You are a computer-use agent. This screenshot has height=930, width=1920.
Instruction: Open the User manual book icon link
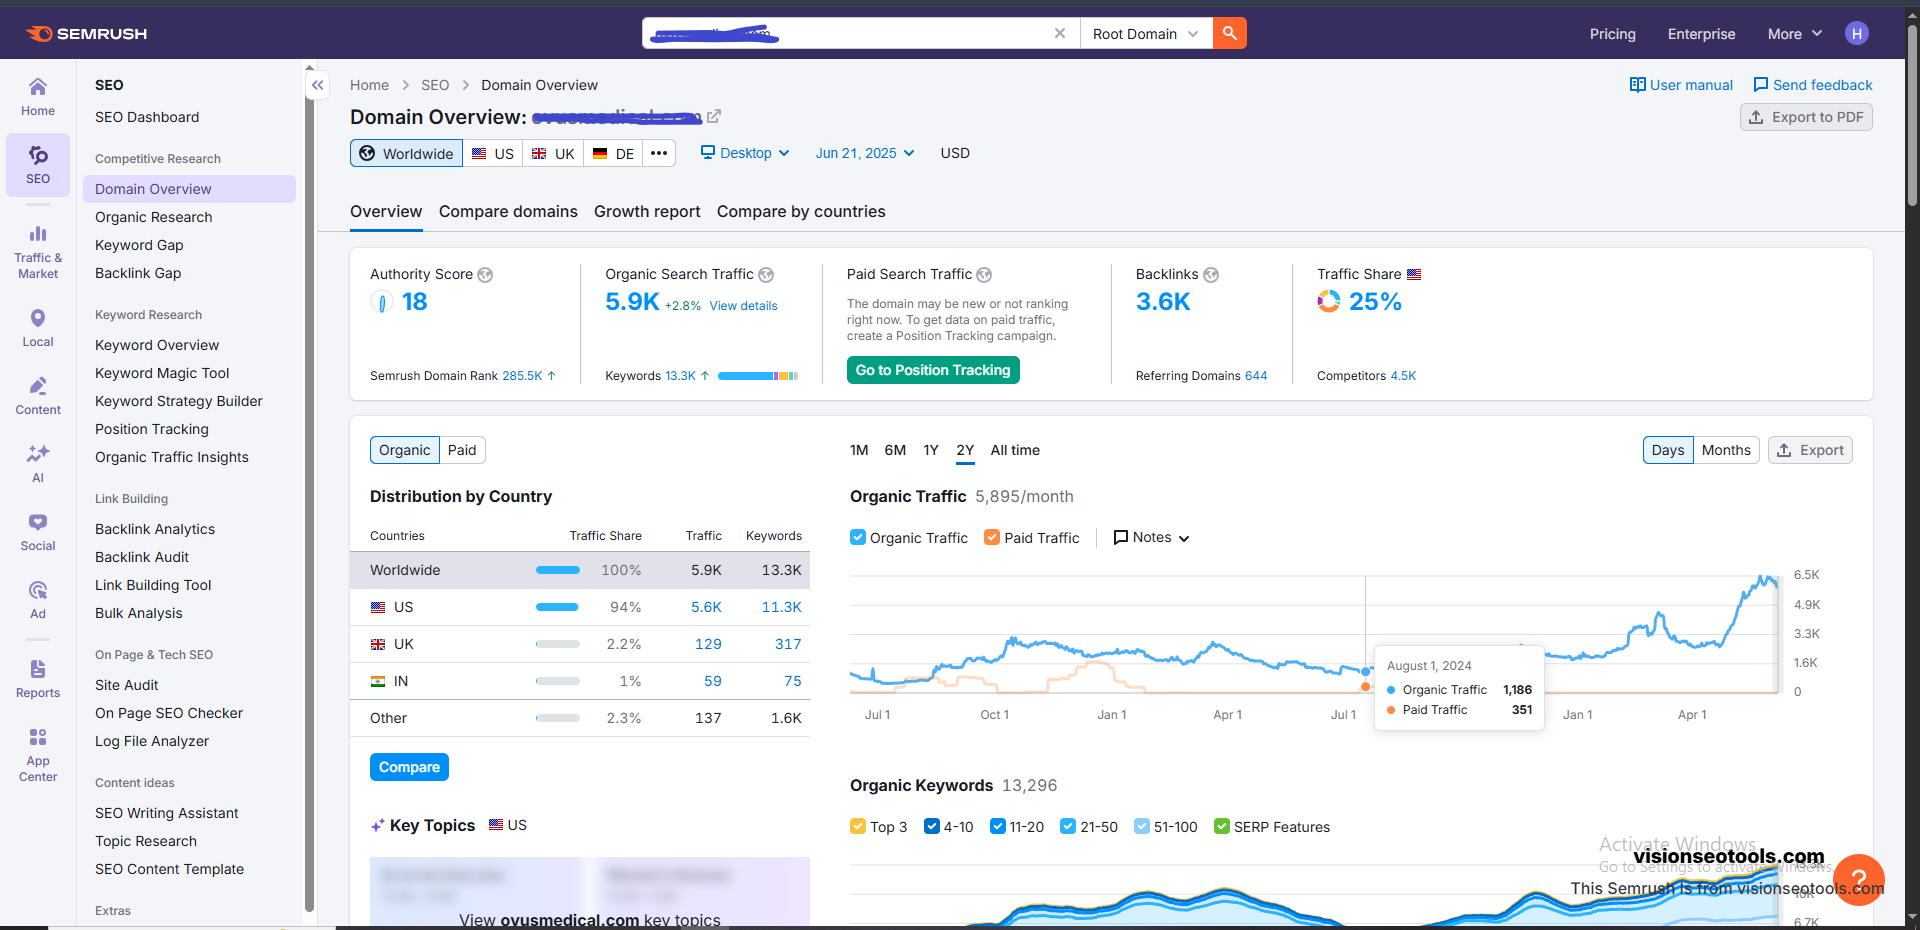click(x=1681, y=85)
